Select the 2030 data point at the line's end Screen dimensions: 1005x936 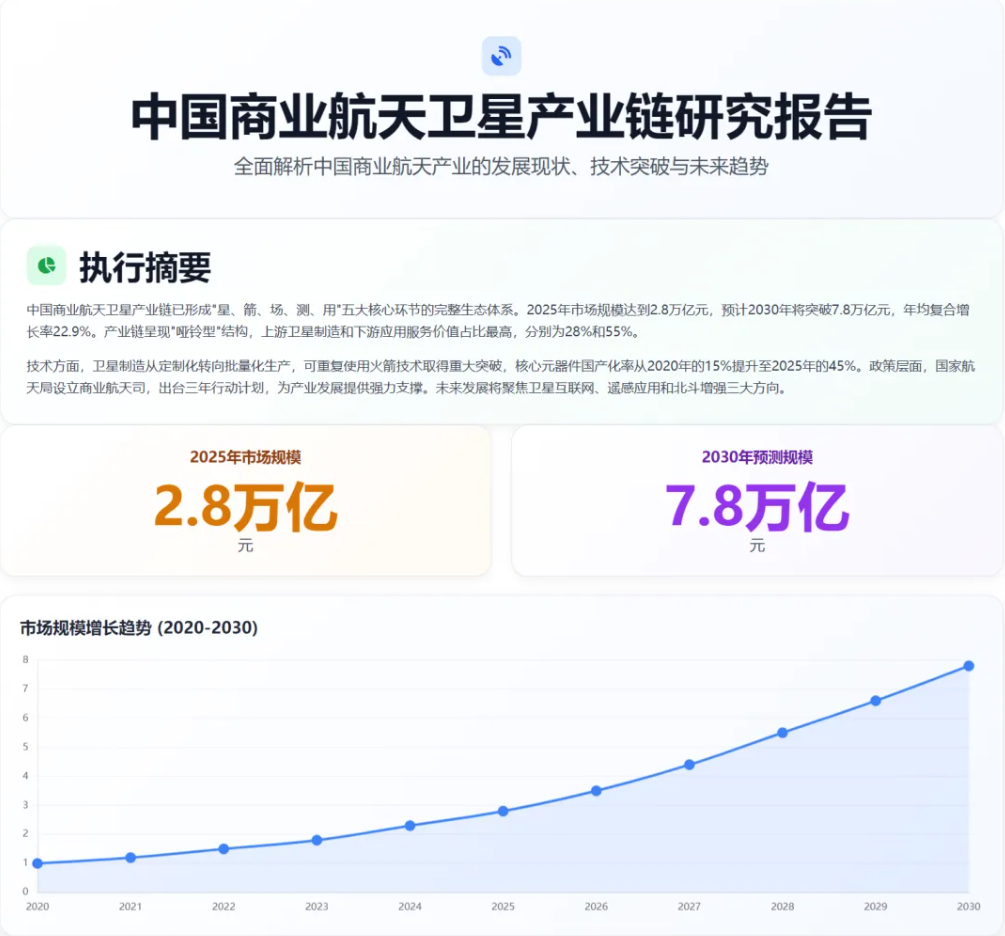968,666
